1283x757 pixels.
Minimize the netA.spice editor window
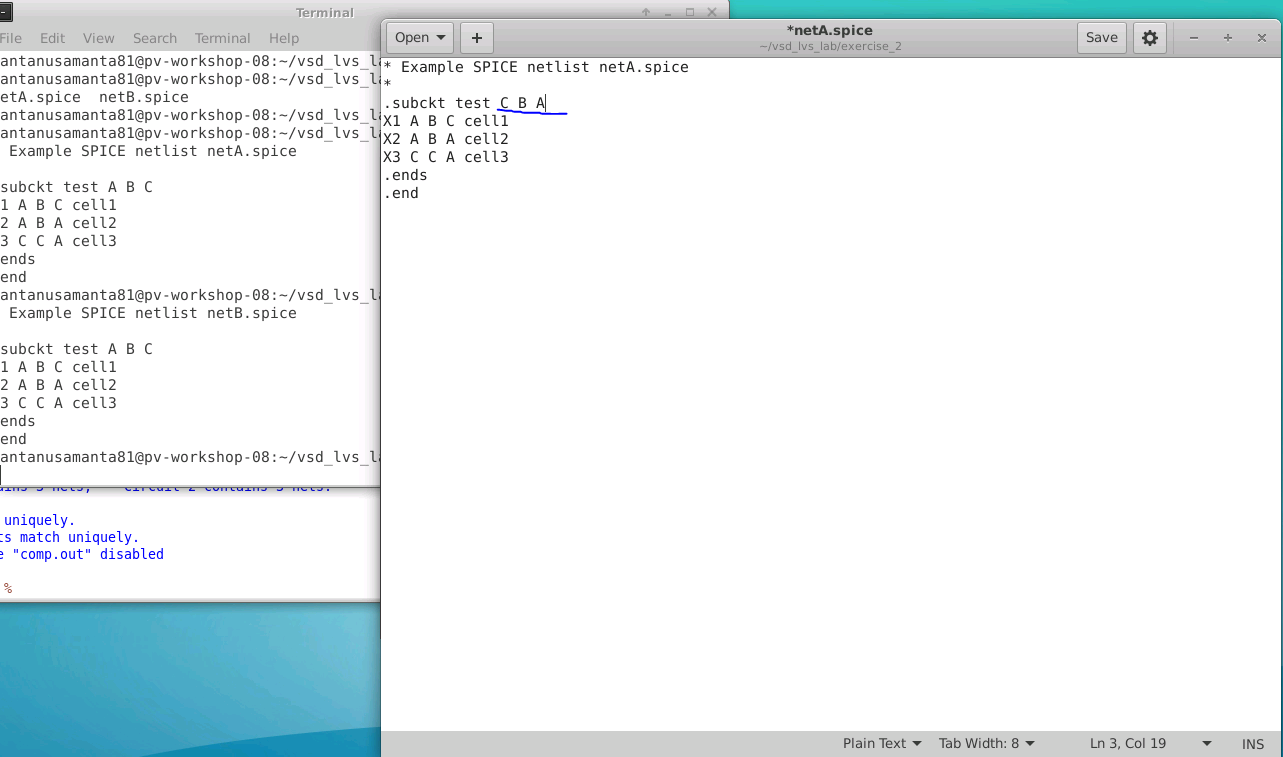pos(1194,38)
